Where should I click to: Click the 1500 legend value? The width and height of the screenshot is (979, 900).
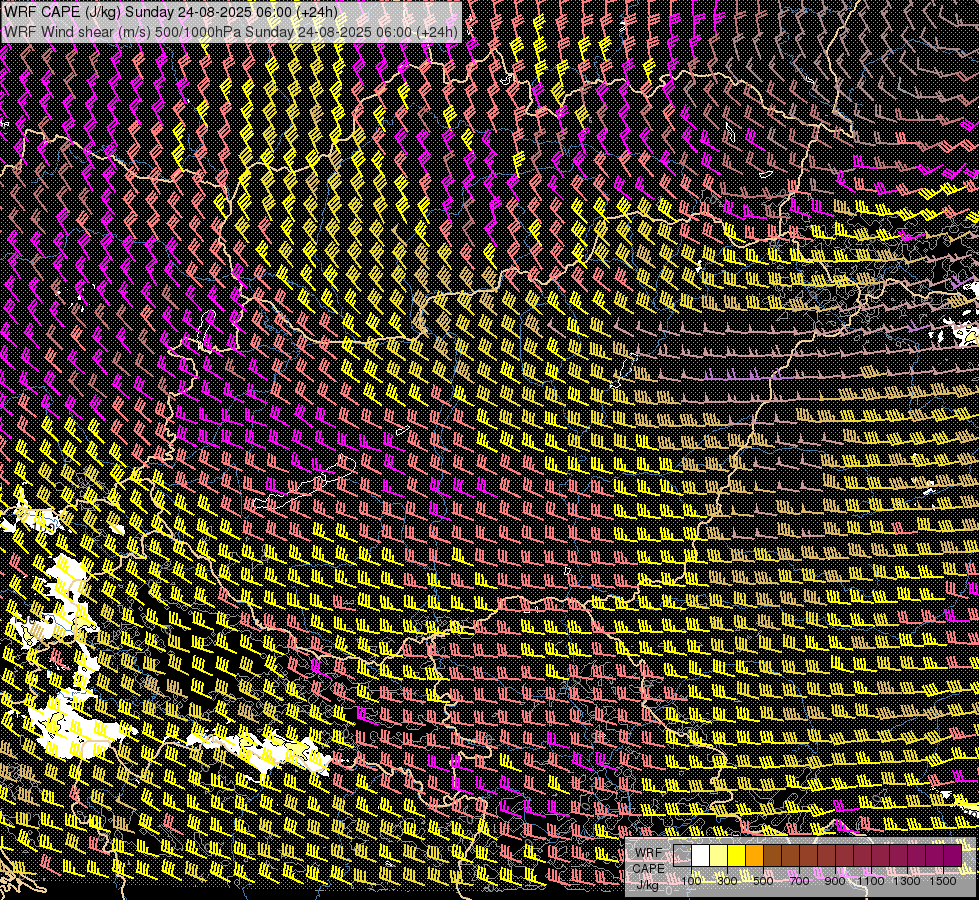click(943, 881)
